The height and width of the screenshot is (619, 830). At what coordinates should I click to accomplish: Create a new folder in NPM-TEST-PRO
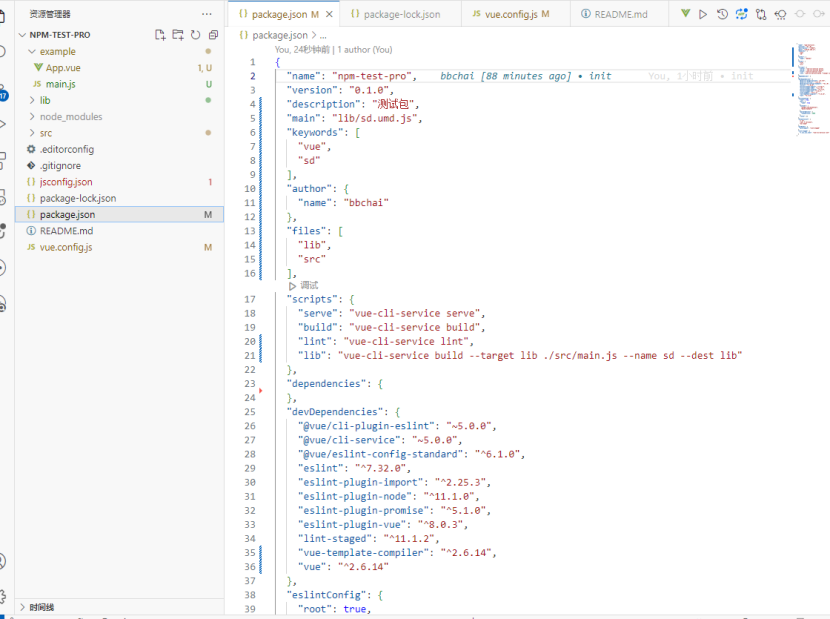point(178,35)
